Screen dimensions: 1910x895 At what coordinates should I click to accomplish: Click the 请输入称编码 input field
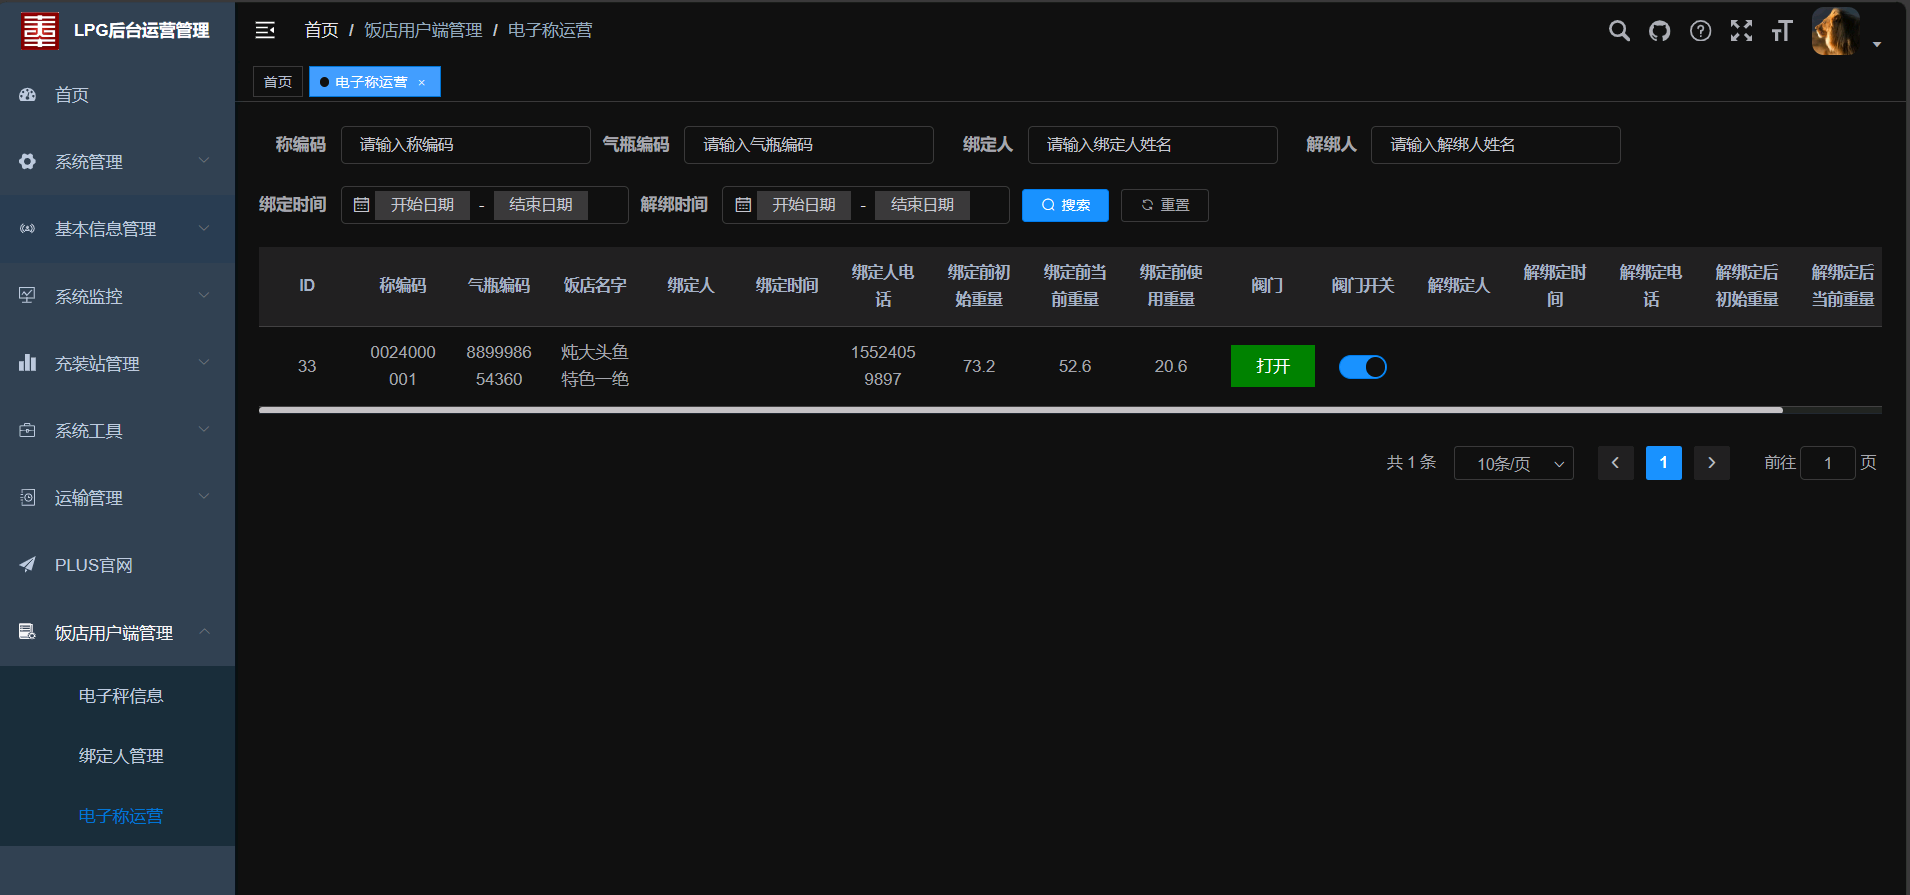tap(465, 145)
